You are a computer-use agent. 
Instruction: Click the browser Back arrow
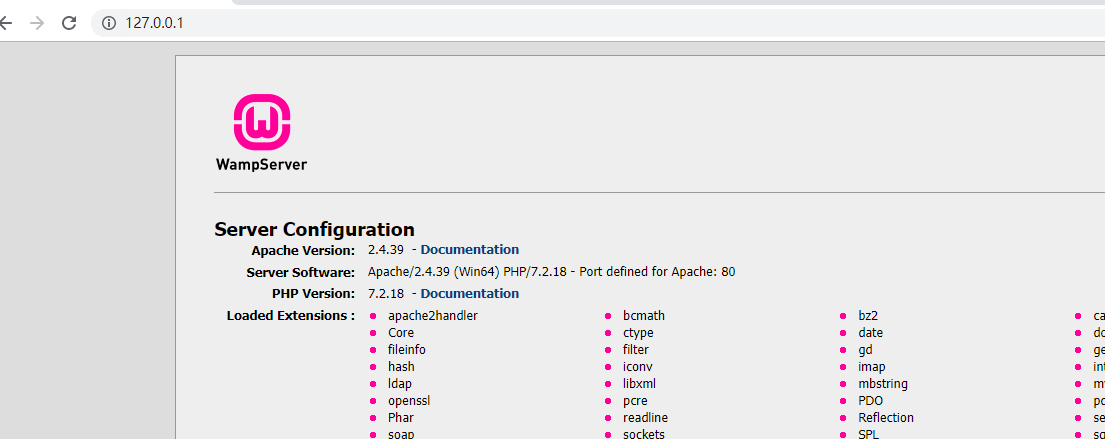(6, 23)
